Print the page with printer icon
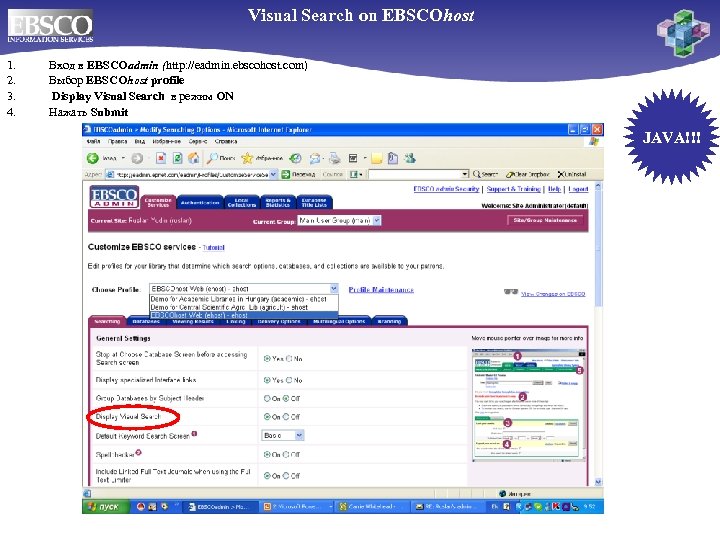This screenshot has width=720, height=540. (335, 158)
